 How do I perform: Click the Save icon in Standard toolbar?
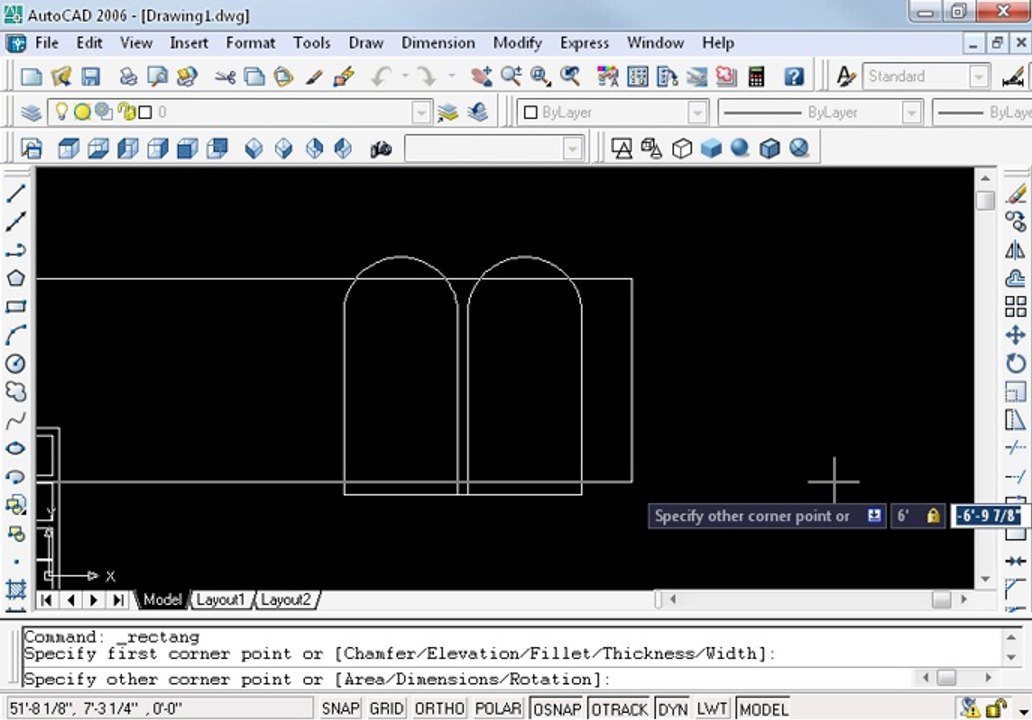[90, 76]
